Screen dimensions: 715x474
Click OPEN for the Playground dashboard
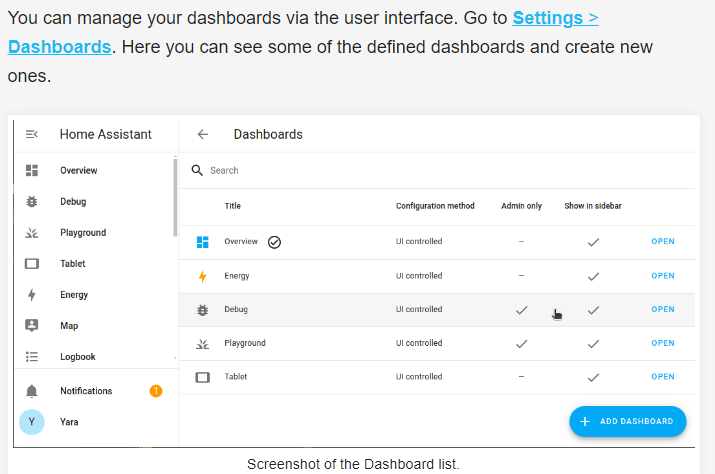[663, 343]
